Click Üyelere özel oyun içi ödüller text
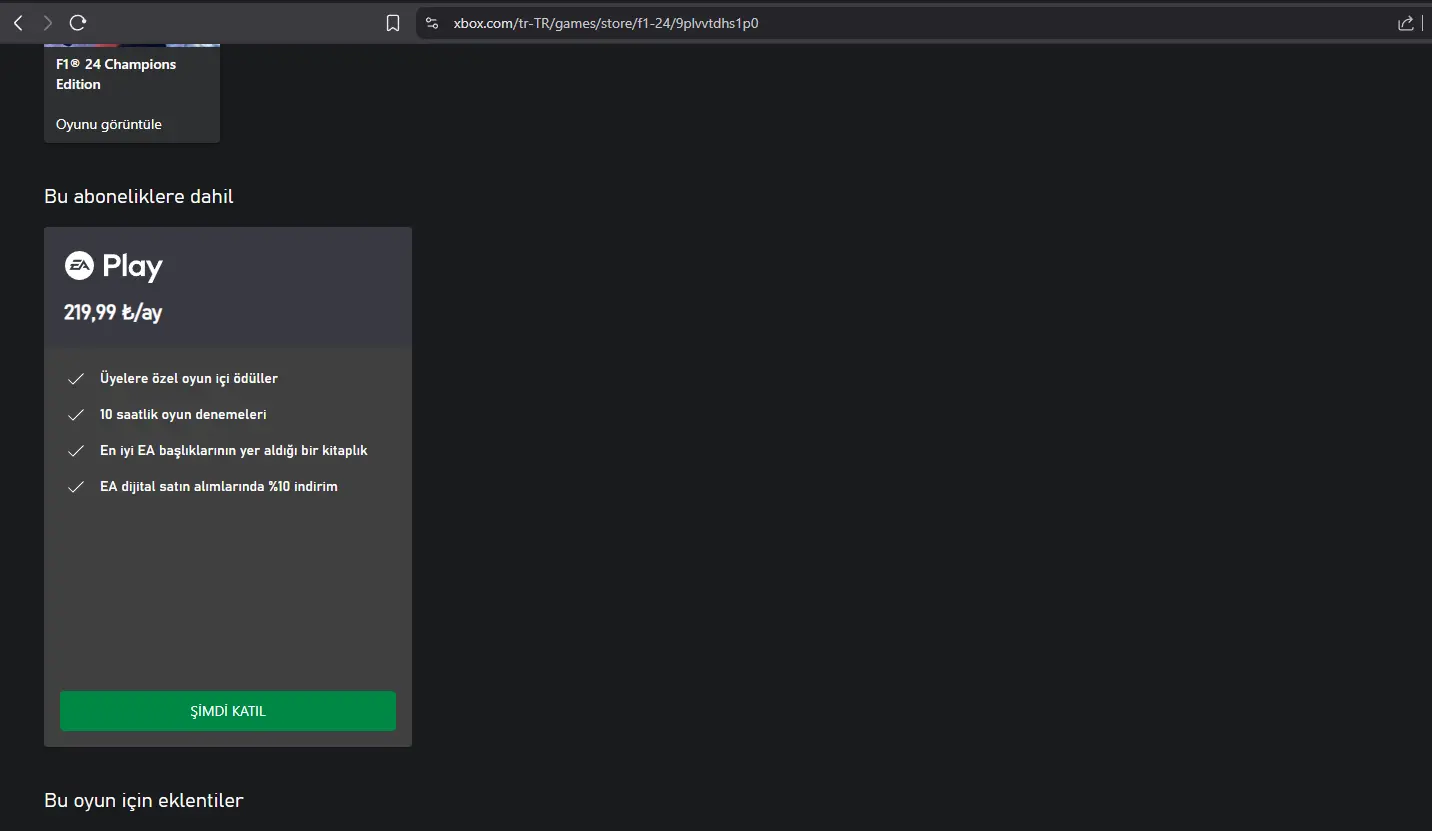The height and width of the screenshot is (831, 1432). pyautogui.click(x=189, y=378)
